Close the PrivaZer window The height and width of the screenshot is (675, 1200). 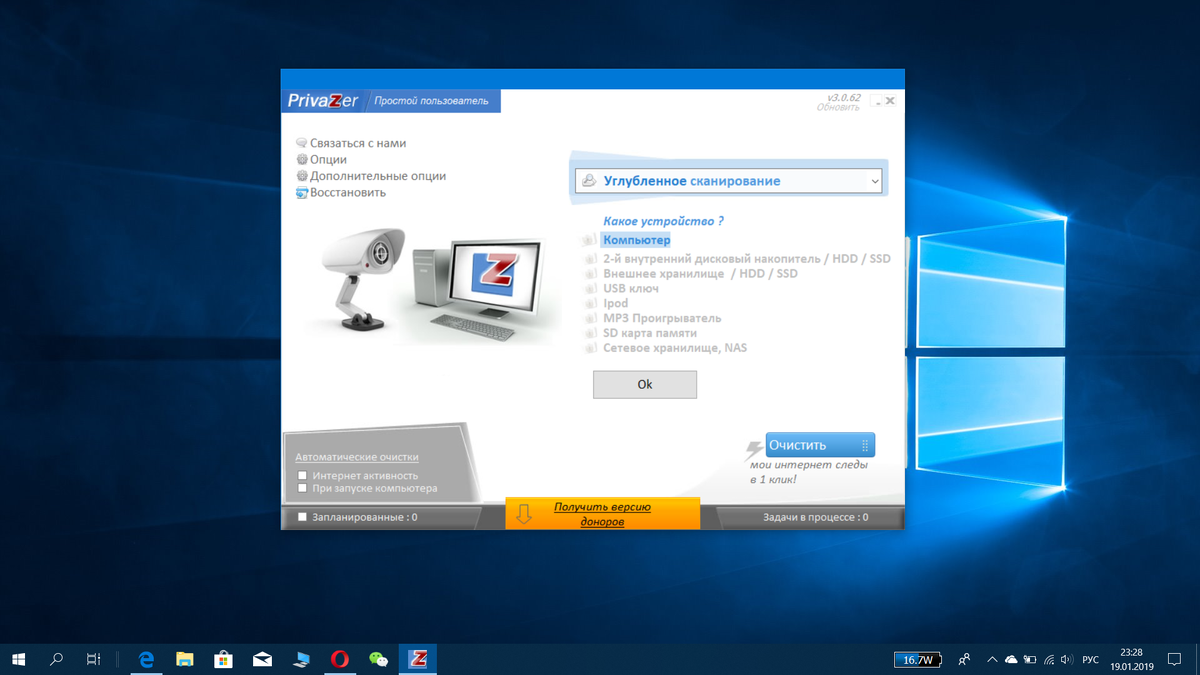890,100
